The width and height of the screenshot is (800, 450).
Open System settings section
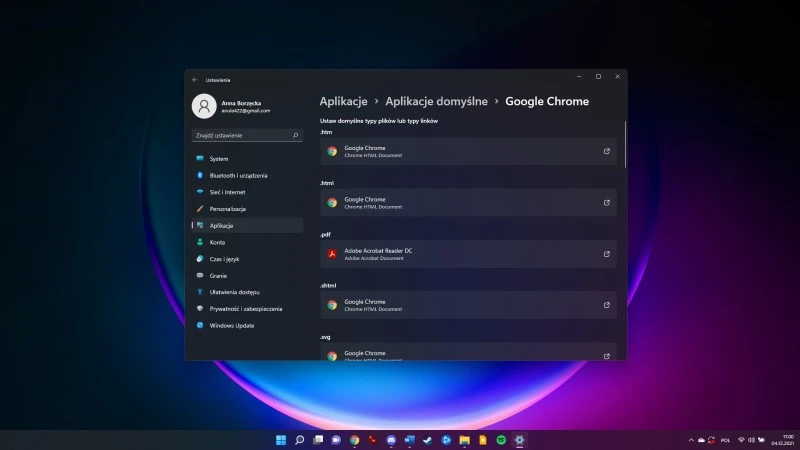[247, 159]
